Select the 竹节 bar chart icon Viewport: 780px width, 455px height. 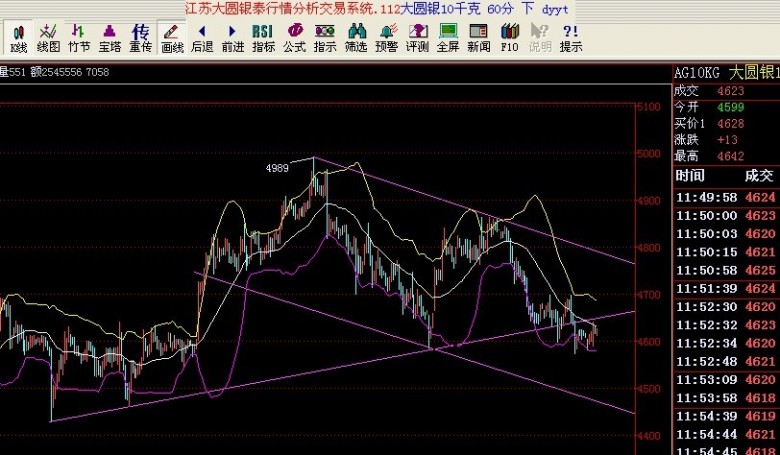coord(79,38)
